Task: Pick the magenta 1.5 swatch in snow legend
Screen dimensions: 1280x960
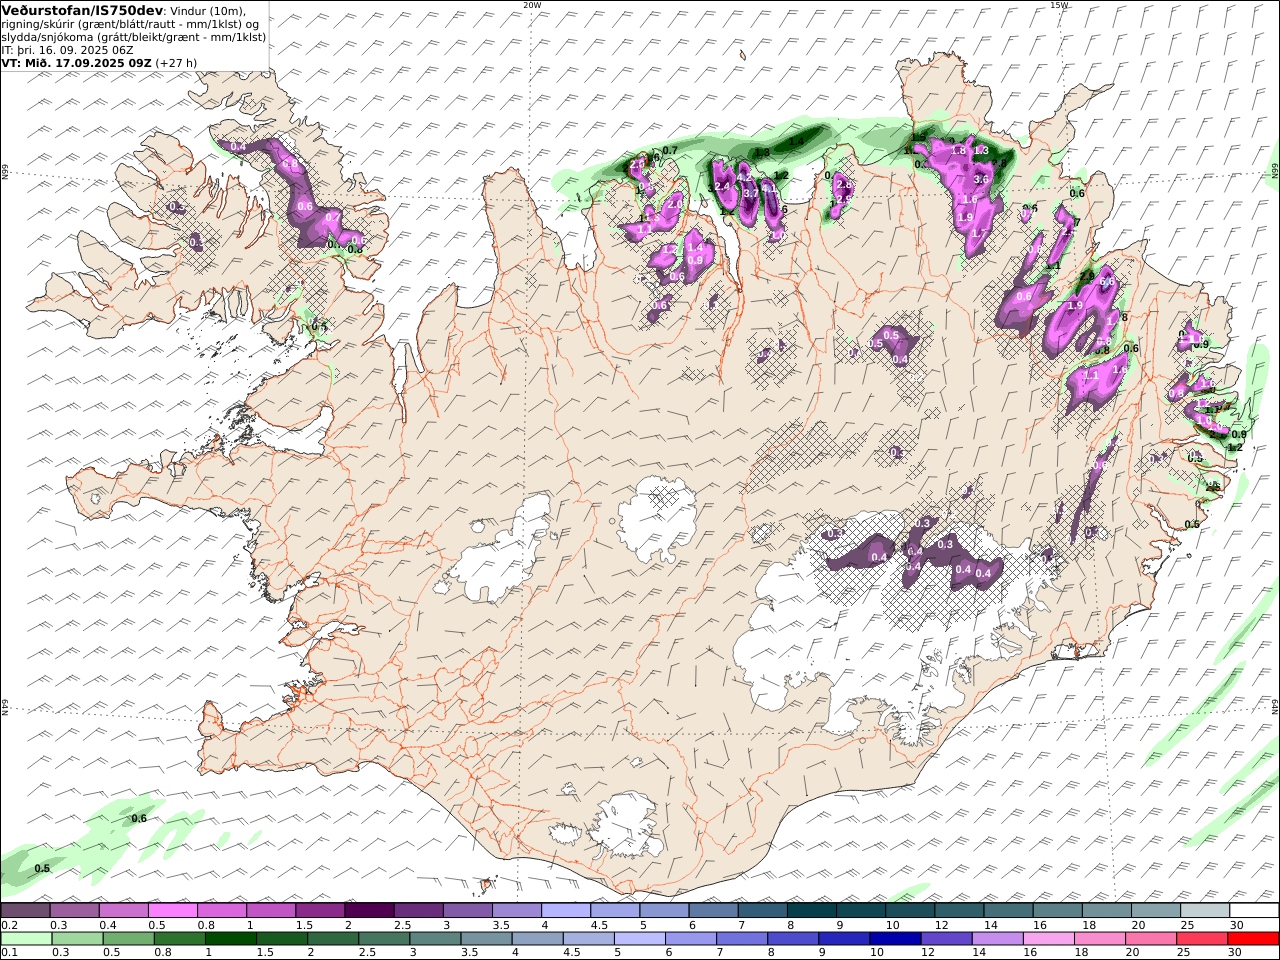Action: pyautogui.click(x=320, y=911)
